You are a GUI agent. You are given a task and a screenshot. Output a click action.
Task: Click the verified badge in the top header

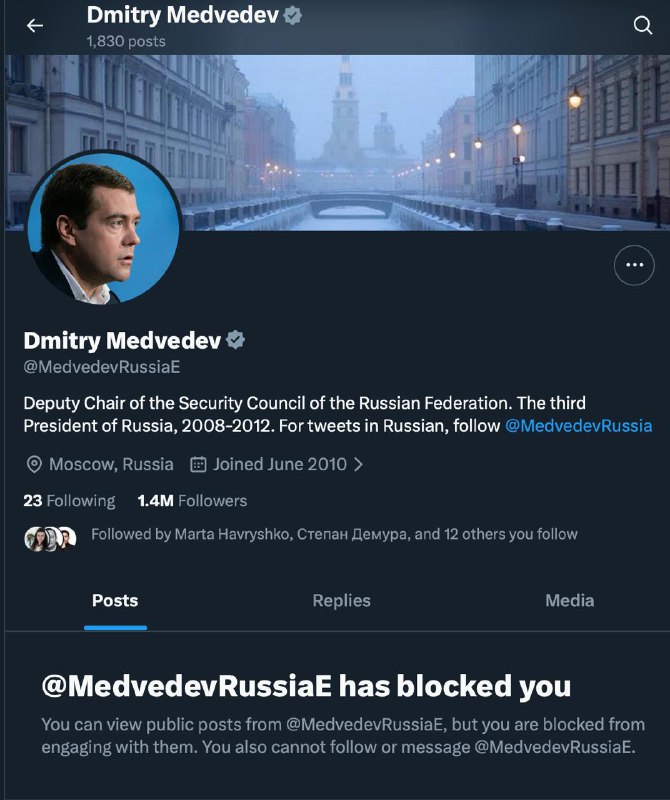(293, 15)
